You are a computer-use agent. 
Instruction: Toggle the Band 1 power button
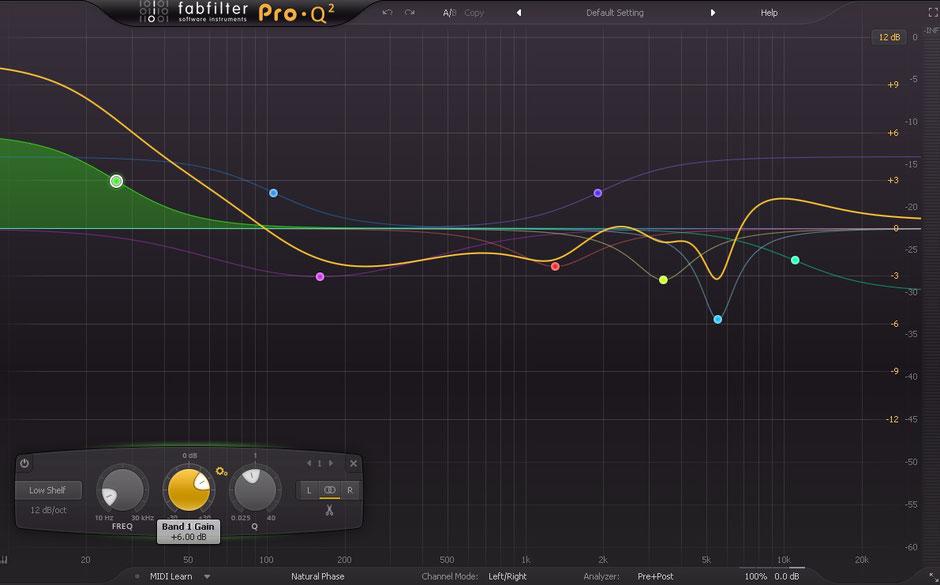click(x=23, y=464)
